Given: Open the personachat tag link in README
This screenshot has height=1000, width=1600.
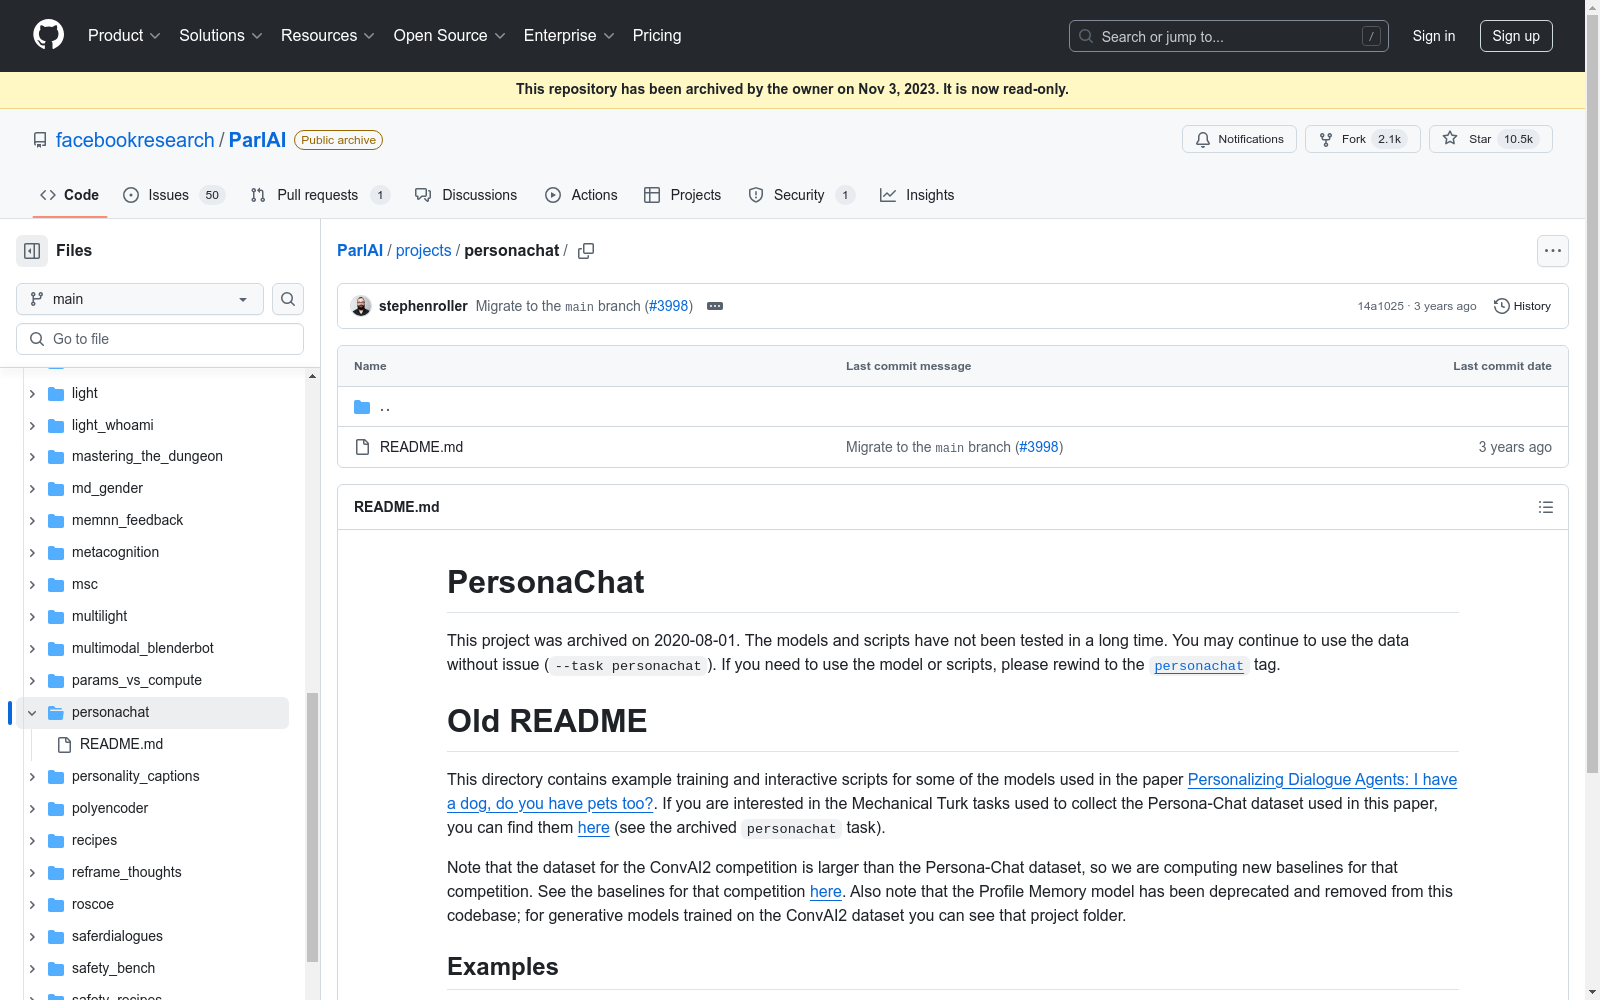Looking at the screenshot, I should pos(1199,666).
